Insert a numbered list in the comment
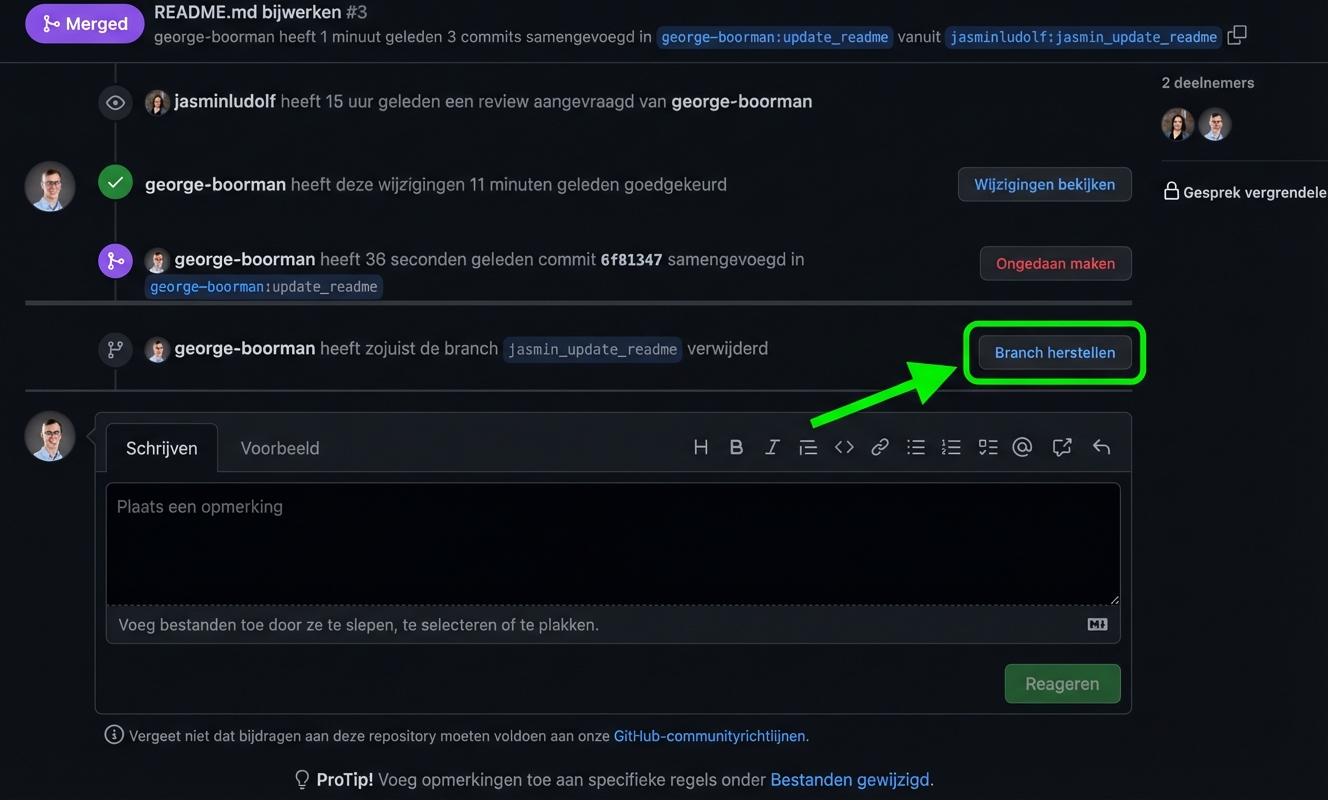 (951, 447)
